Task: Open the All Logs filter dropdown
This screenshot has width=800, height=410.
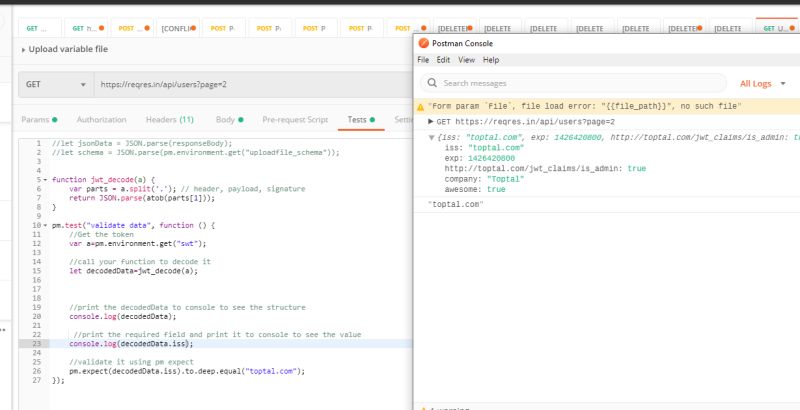Action: 763,84
